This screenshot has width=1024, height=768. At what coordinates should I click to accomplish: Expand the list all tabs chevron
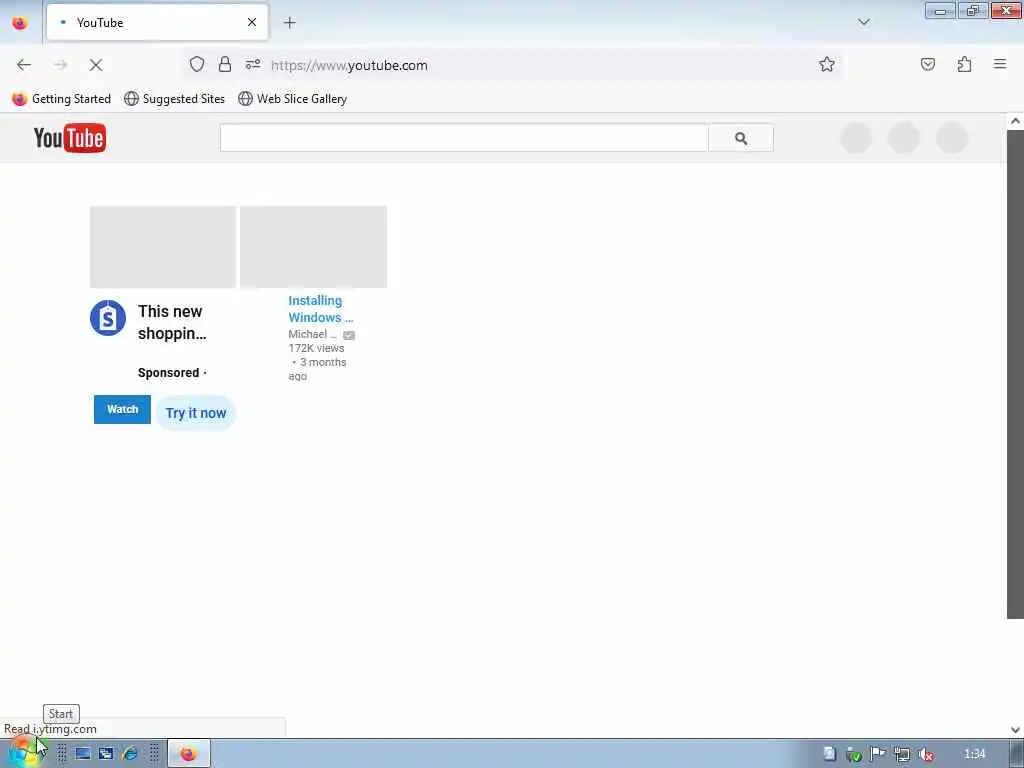[x=863, y=22]
